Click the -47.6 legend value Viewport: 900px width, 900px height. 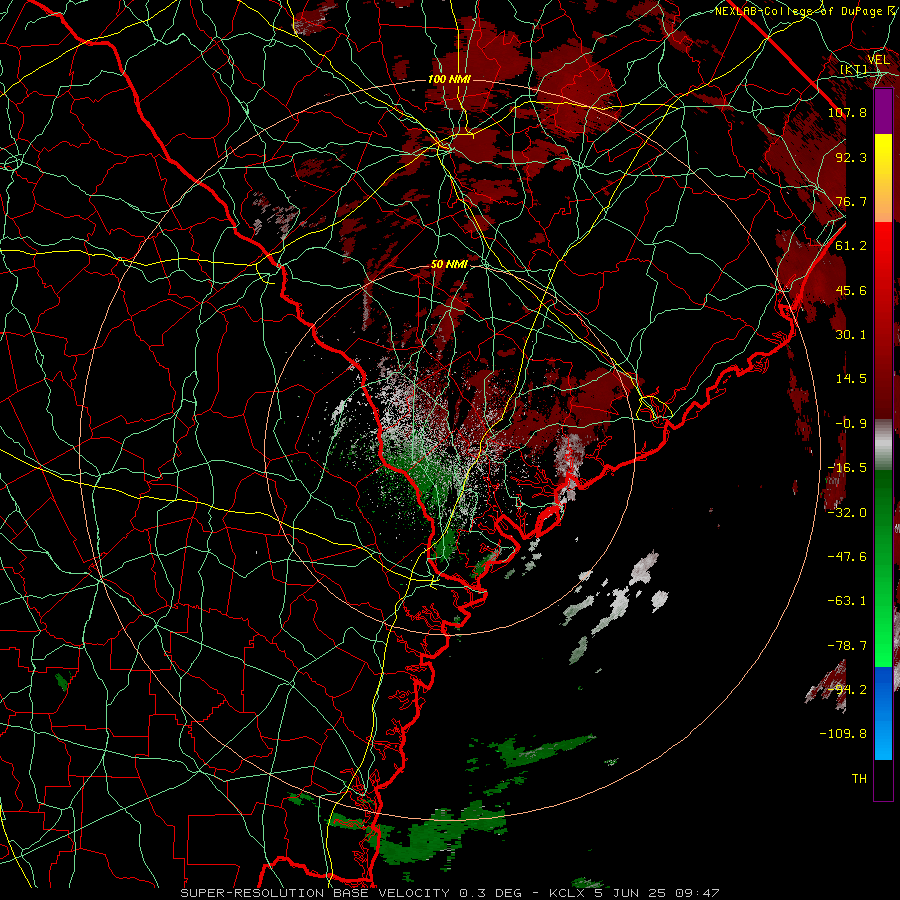tap(847, 557)
